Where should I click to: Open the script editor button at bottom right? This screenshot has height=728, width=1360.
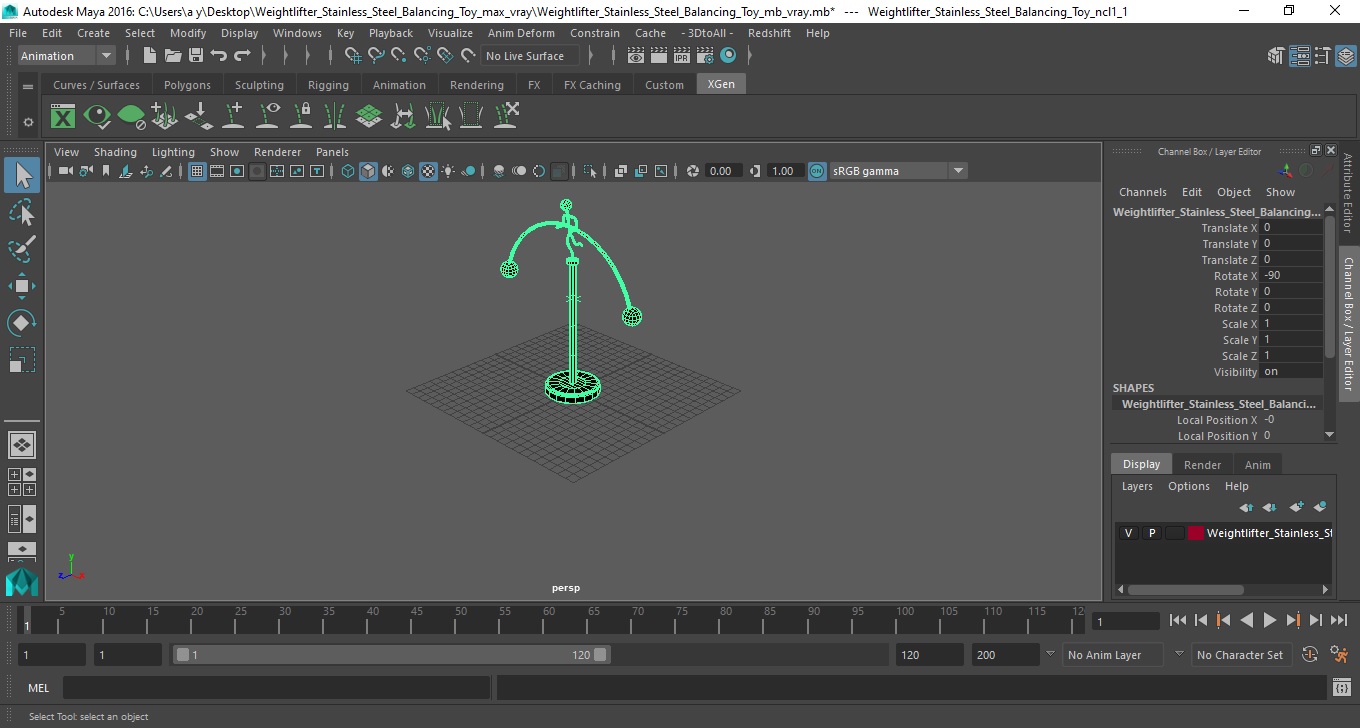coord(1342,688)
